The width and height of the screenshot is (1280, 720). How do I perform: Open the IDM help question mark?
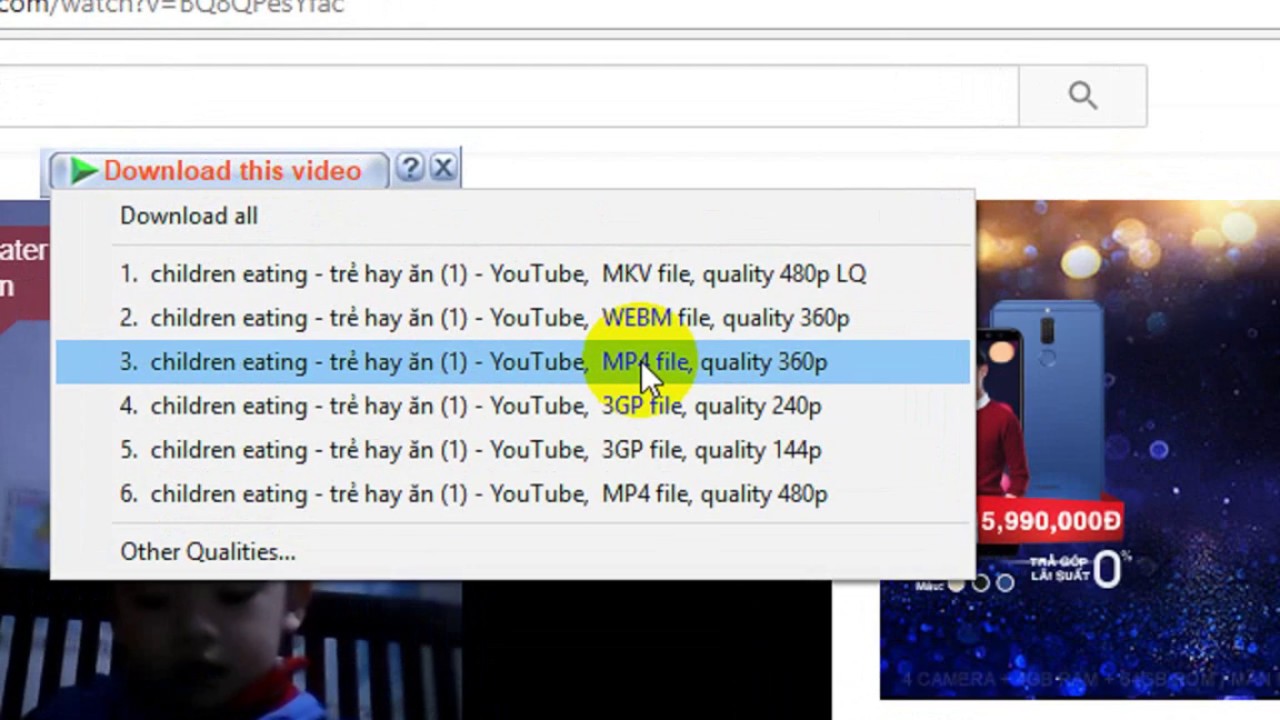pos(410,168)
